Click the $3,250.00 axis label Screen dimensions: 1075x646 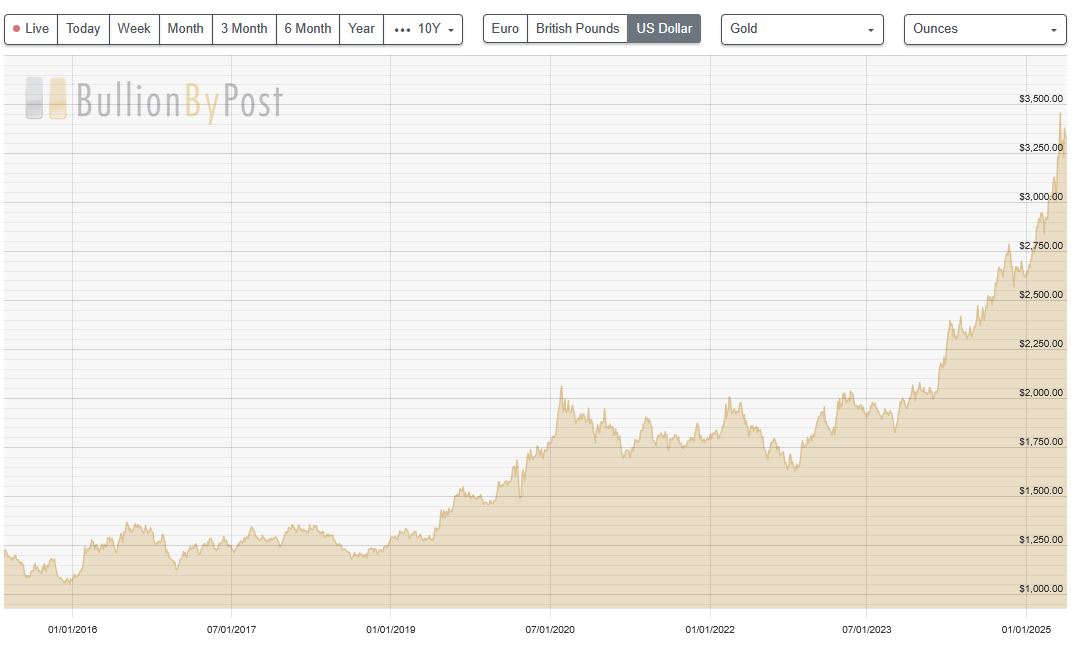1041,147
